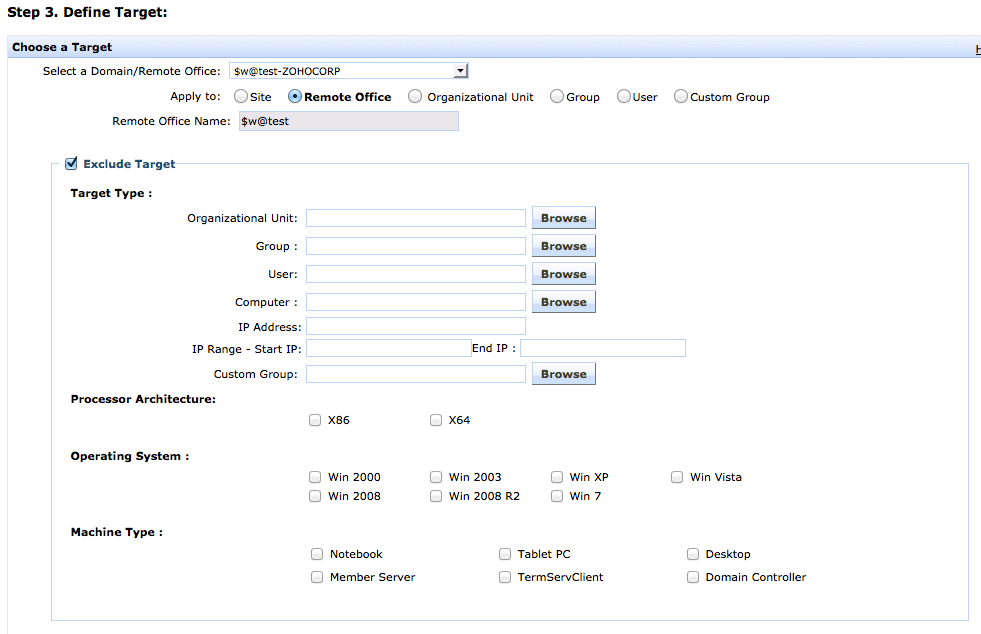Image resolution: width=981 pixels, height=634 pixels.
Task: Open the Select a Domain/Remote Office dropdown
Action: pos(348,71)
